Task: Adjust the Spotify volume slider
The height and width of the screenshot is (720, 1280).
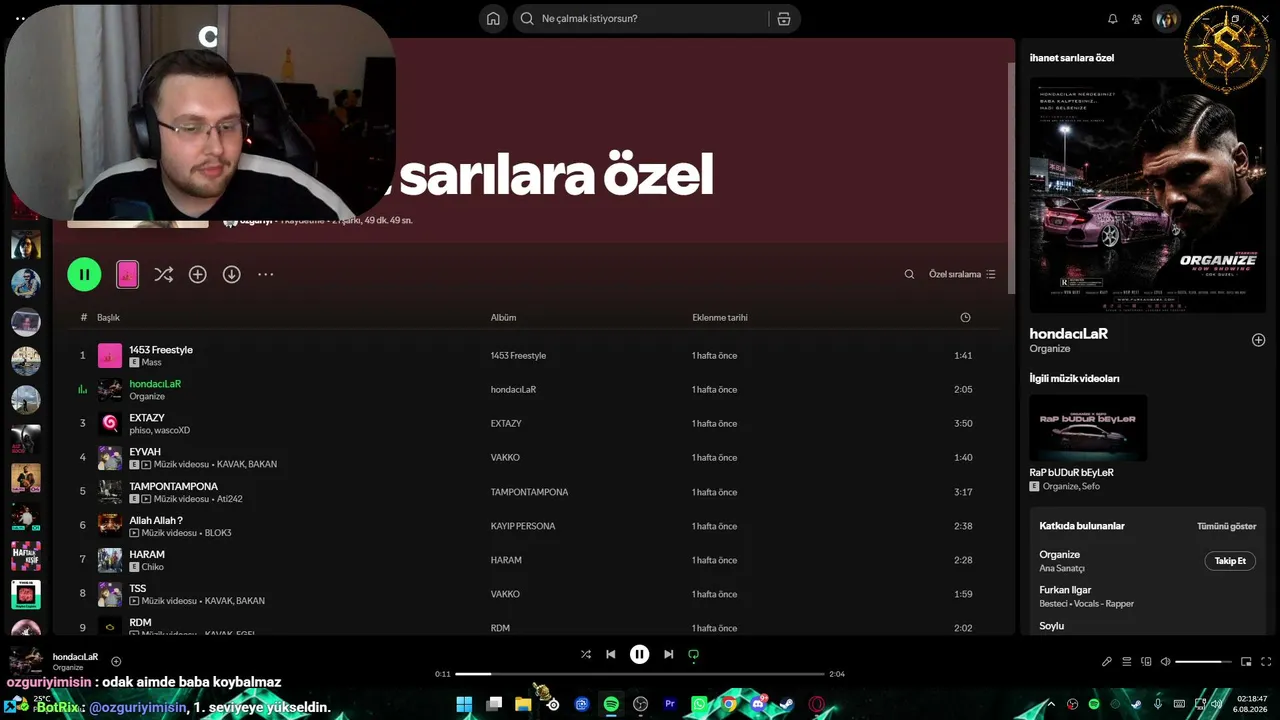Action: point(1204,661)
